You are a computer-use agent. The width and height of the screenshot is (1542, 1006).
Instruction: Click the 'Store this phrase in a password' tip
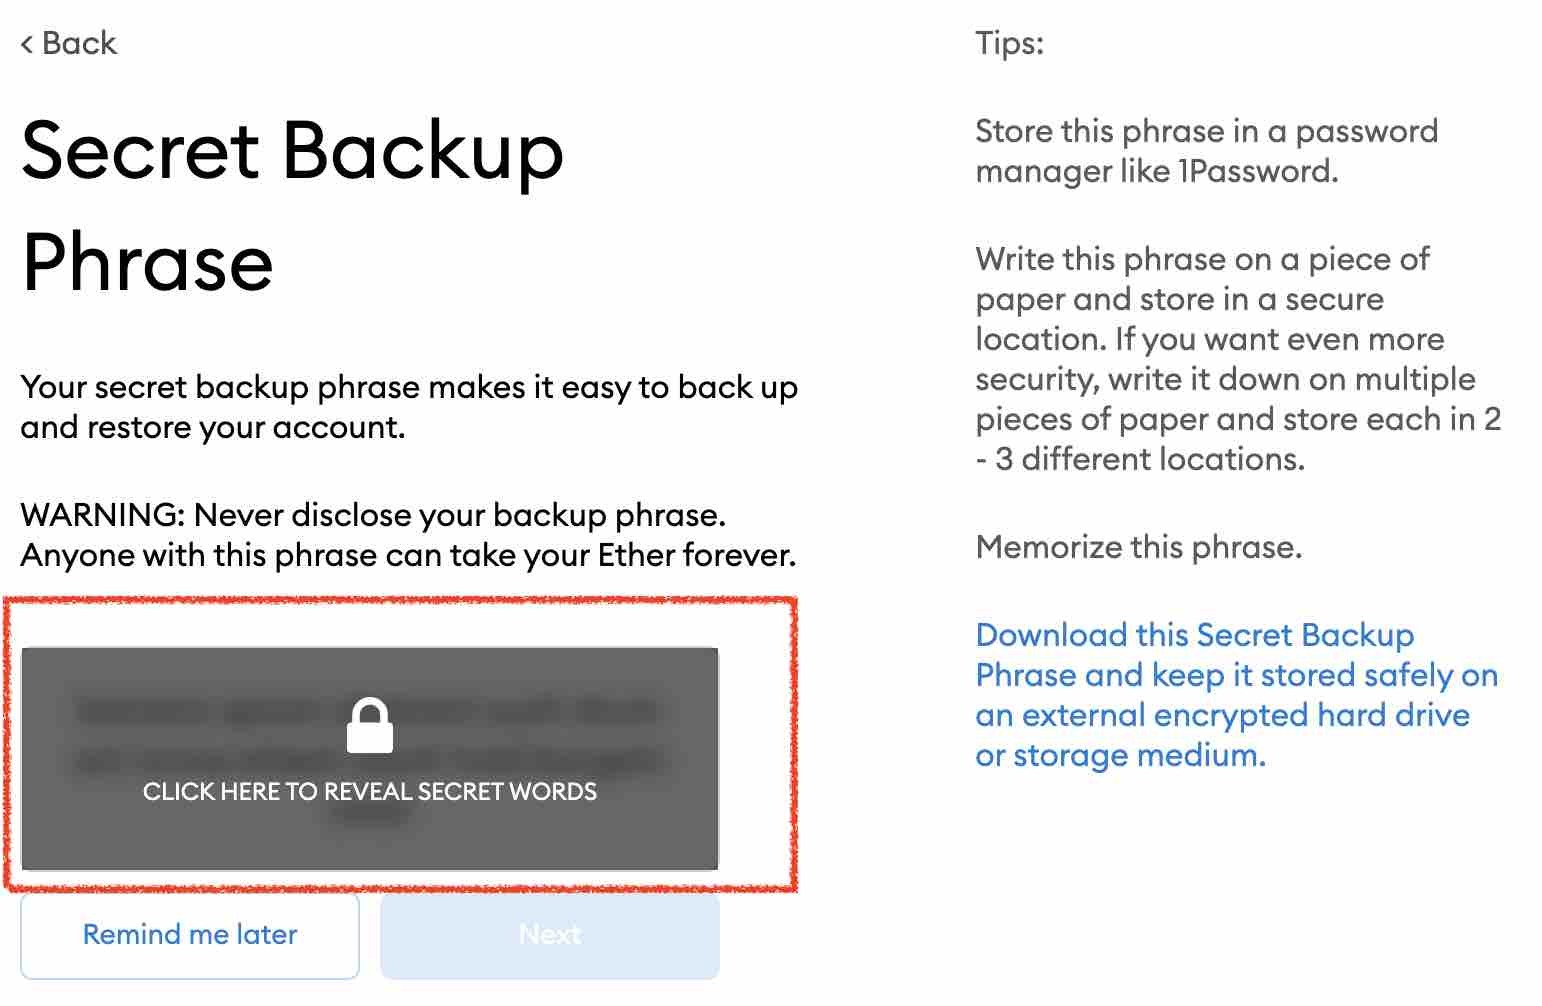1206,131
